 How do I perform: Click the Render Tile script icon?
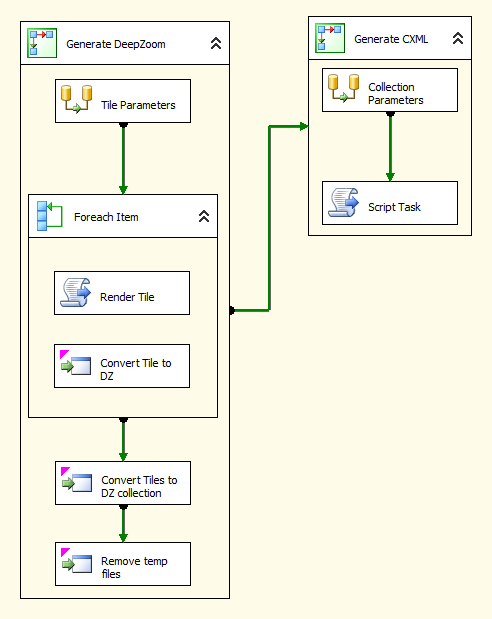pos(75,292)
